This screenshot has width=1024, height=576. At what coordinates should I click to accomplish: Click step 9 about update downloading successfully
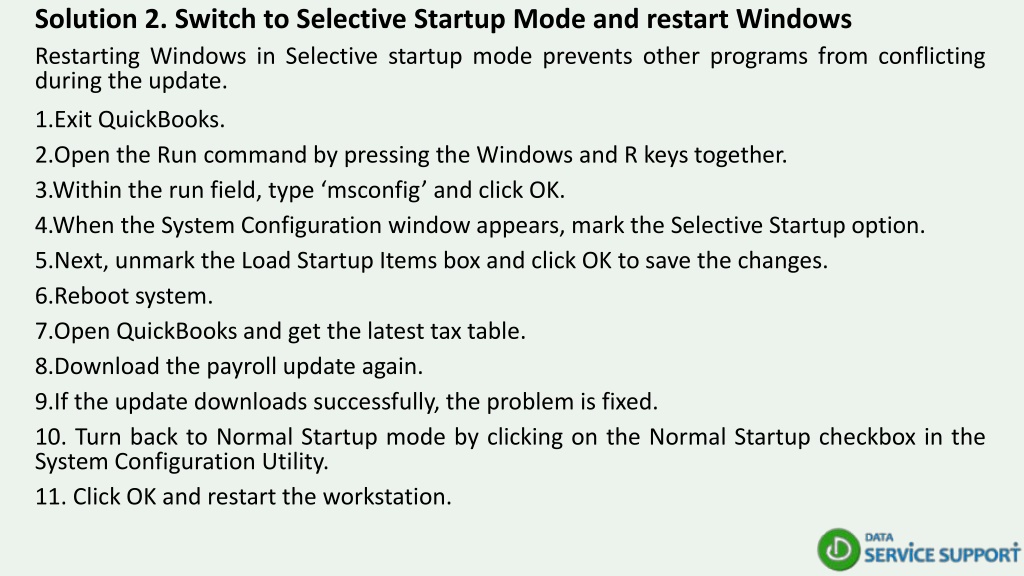pos(346,402)
